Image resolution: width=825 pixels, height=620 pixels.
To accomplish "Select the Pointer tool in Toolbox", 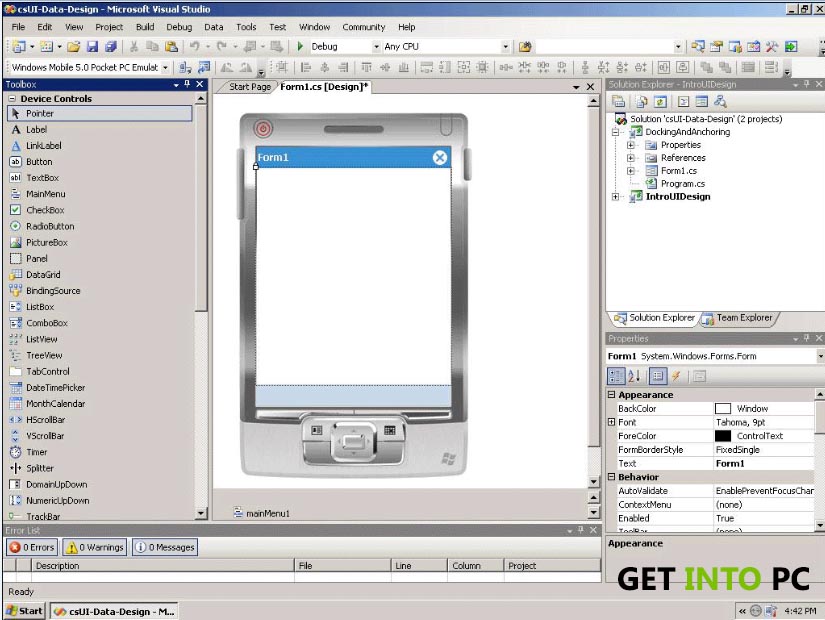I will pos(100,113).
